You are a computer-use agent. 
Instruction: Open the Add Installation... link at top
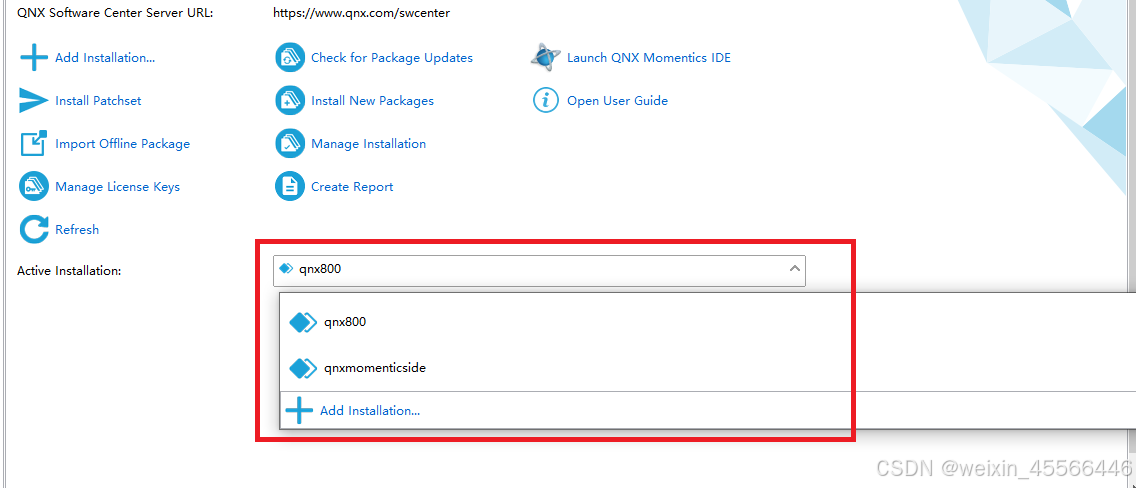point(105,58)
